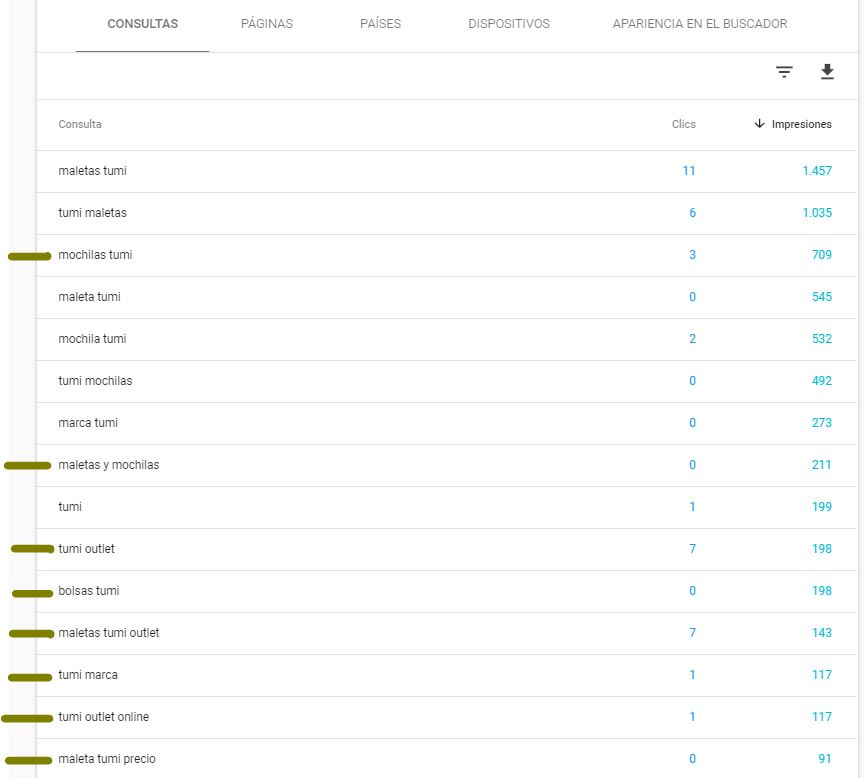
Task: Select 'maletas tumi outlet' query
Action: coord(109,633)
